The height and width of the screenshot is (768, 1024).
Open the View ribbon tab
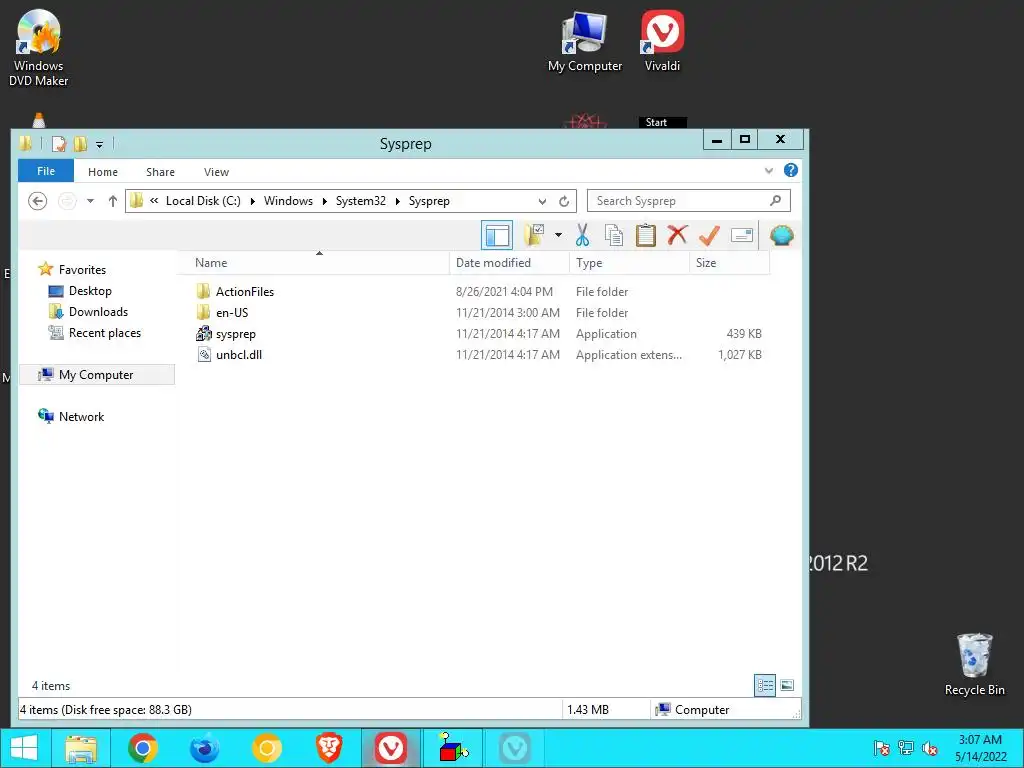pyautogui.click(x=216, y=172)
